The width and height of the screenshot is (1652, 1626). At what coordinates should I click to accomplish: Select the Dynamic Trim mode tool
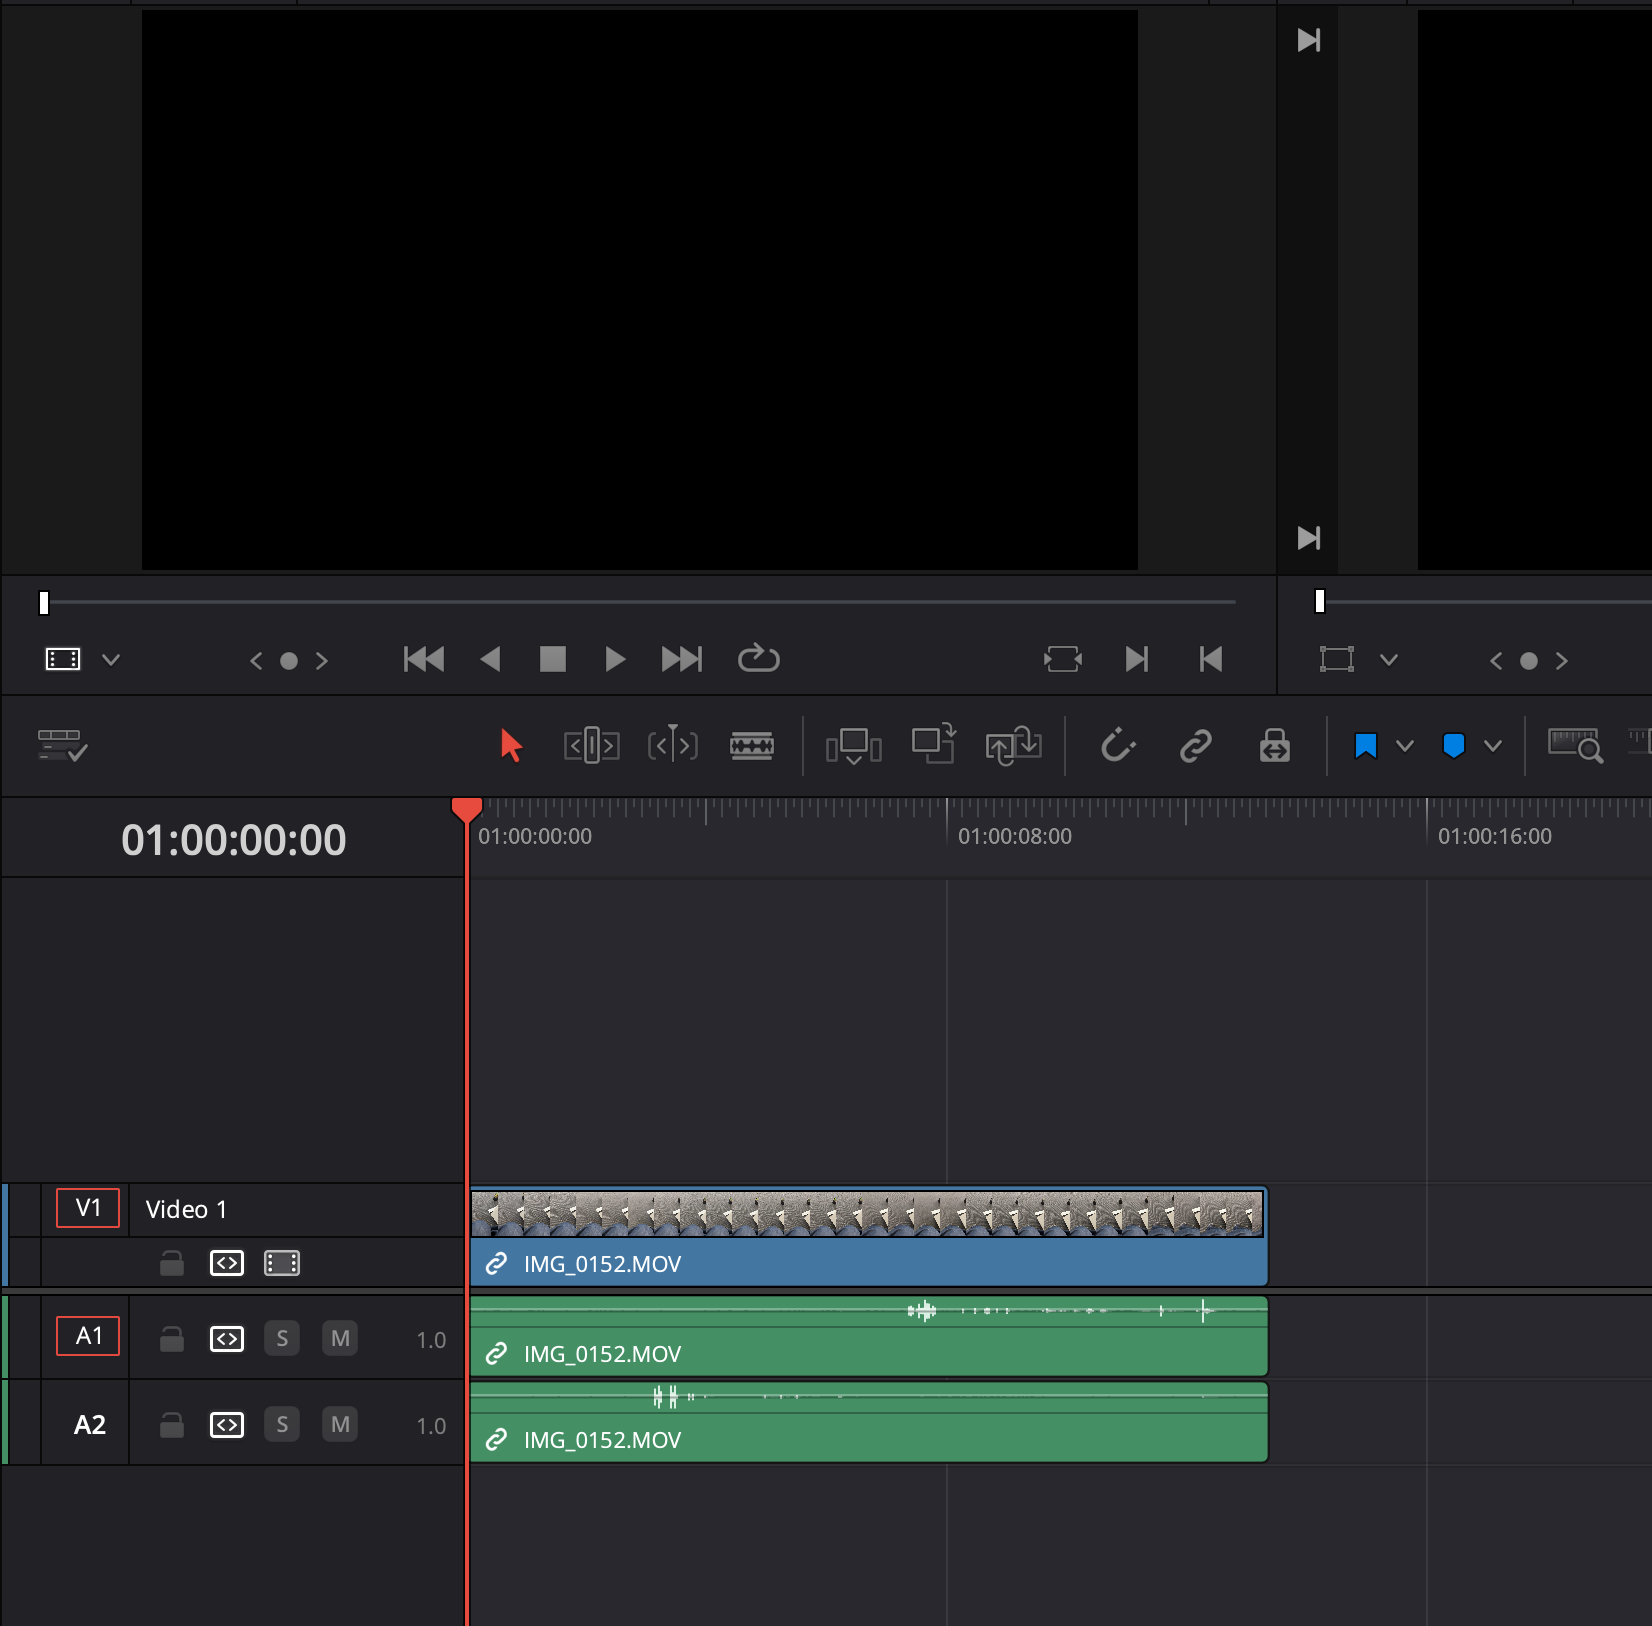(672, 746)
